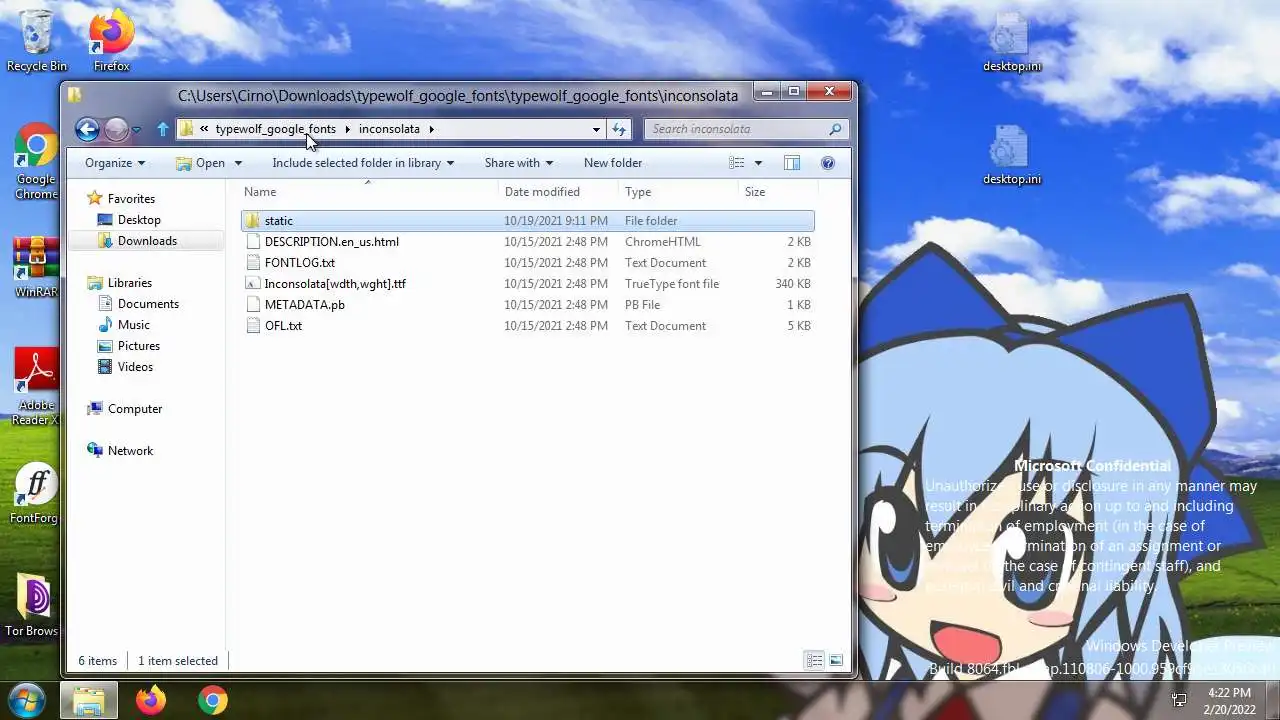The width and height of the screenshot is (1280, 720).
Task: Open Downloads in Favorites
Action: coord(147,241)
